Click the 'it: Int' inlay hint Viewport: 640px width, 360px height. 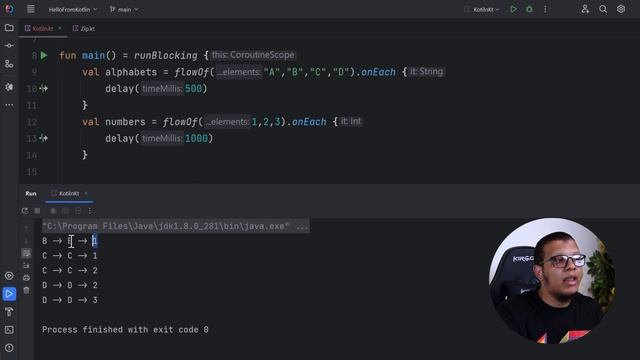pyautogui.click(x=351, y=122)
